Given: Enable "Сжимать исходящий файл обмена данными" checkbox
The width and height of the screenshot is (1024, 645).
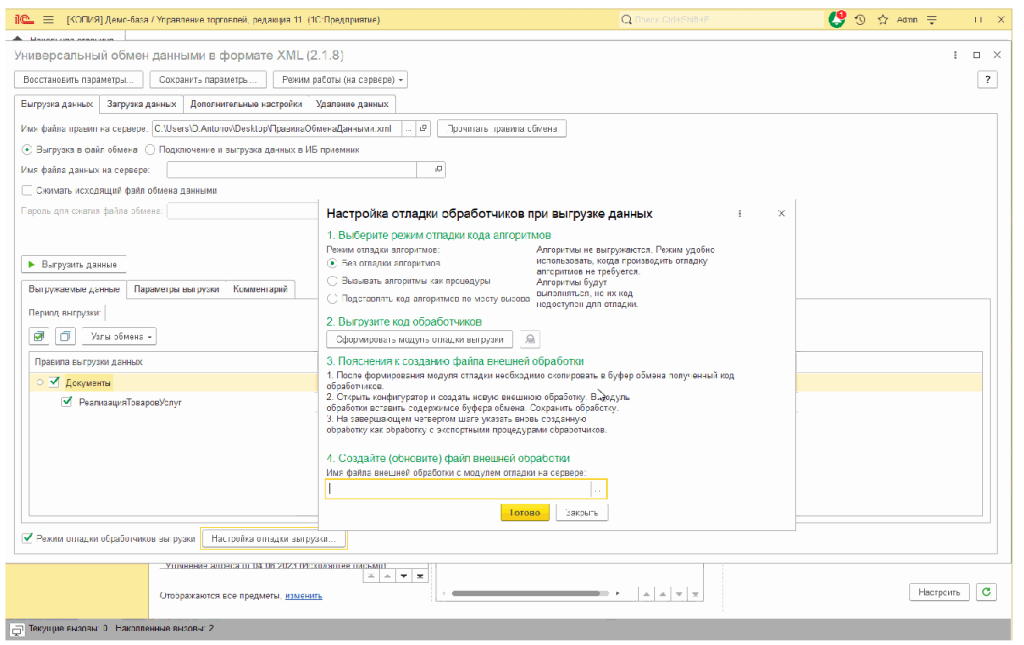Looking at the screenshot, I should pyautogui.click(x=27, y=190).
